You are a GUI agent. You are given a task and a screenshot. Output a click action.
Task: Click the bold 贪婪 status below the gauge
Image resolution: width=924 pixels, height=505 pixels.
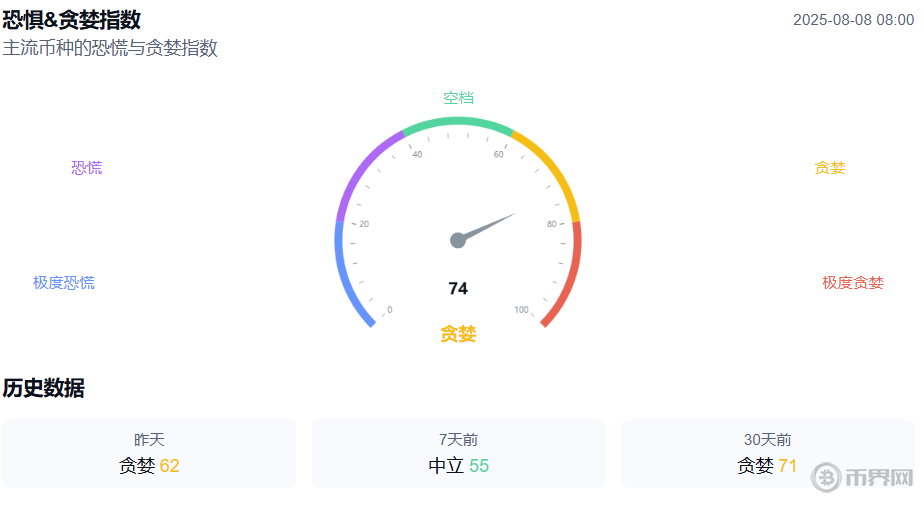458,334
